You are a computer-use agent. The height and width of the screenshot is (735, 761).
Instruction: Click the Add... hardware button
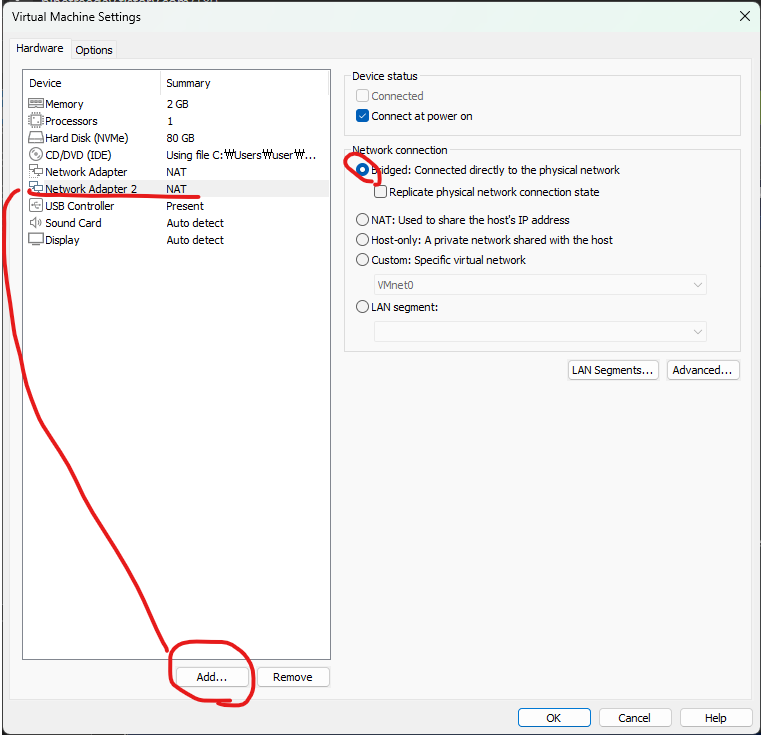coord(212,677)
